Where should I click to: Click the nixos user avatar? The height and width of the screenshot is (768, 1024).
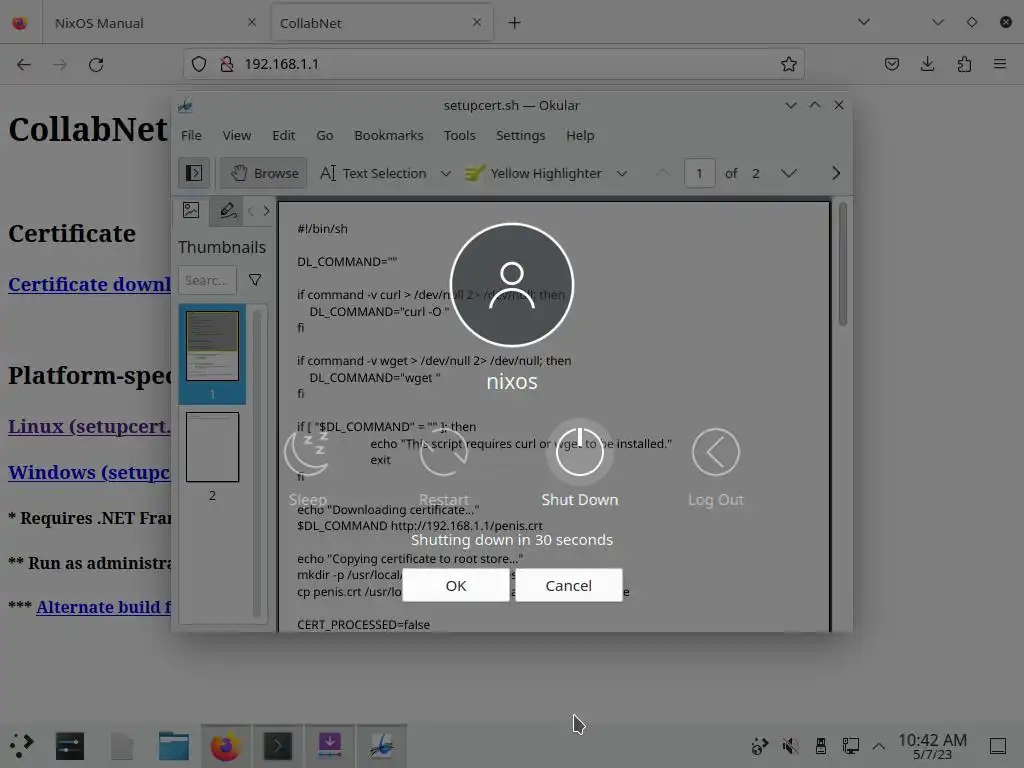(511, 285)
